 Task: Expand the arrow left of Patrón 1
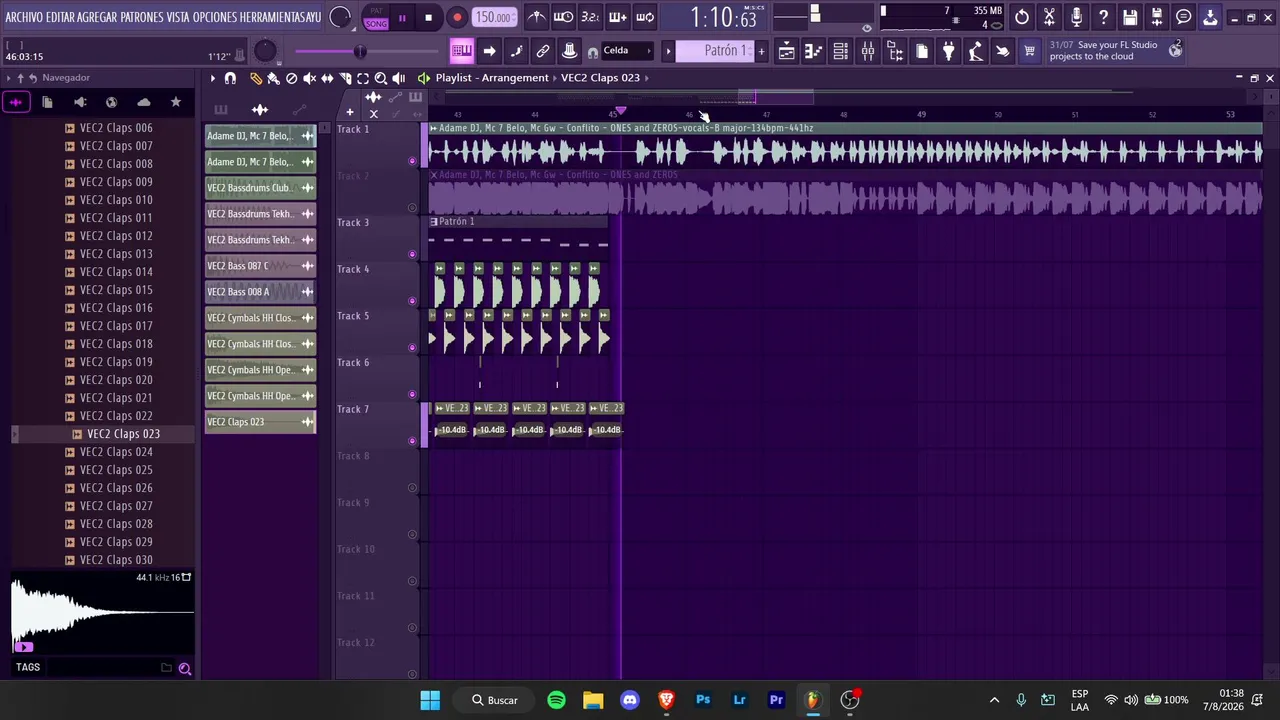point(668,51)
